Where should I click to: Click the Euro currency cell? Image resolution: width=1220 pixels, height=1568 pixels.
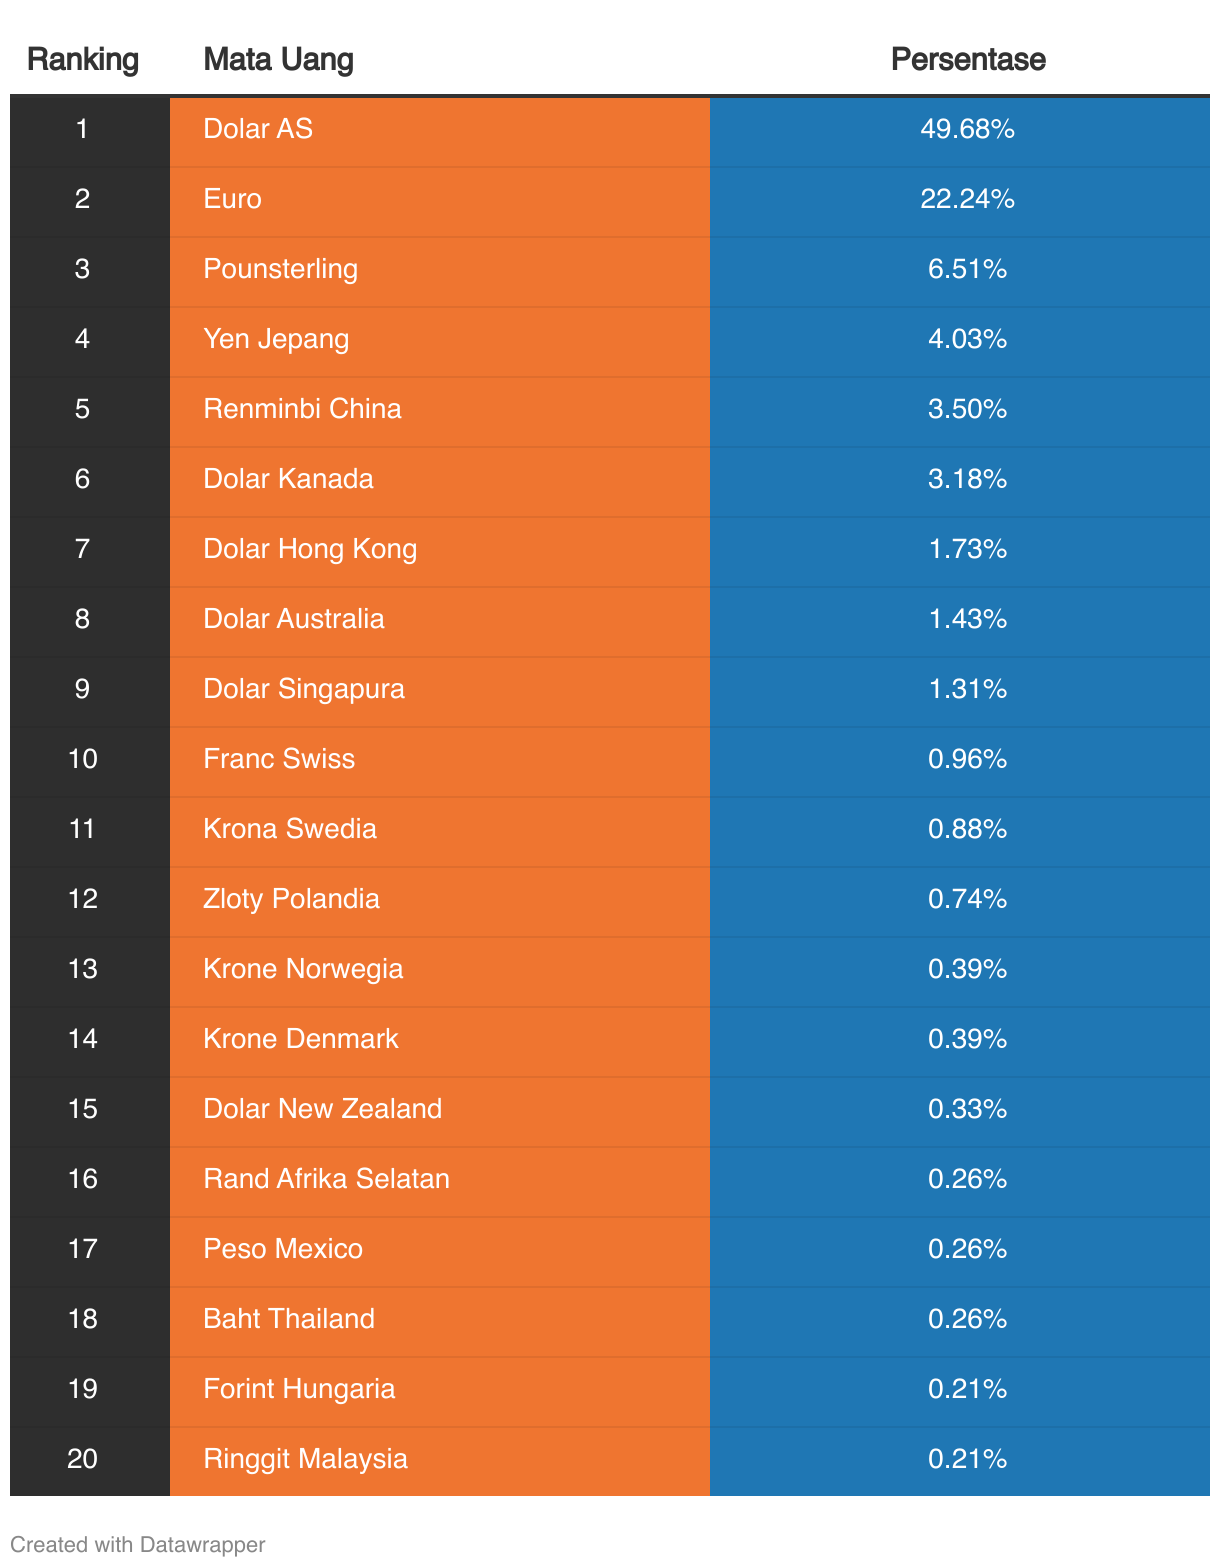click(x=232, y=199)
